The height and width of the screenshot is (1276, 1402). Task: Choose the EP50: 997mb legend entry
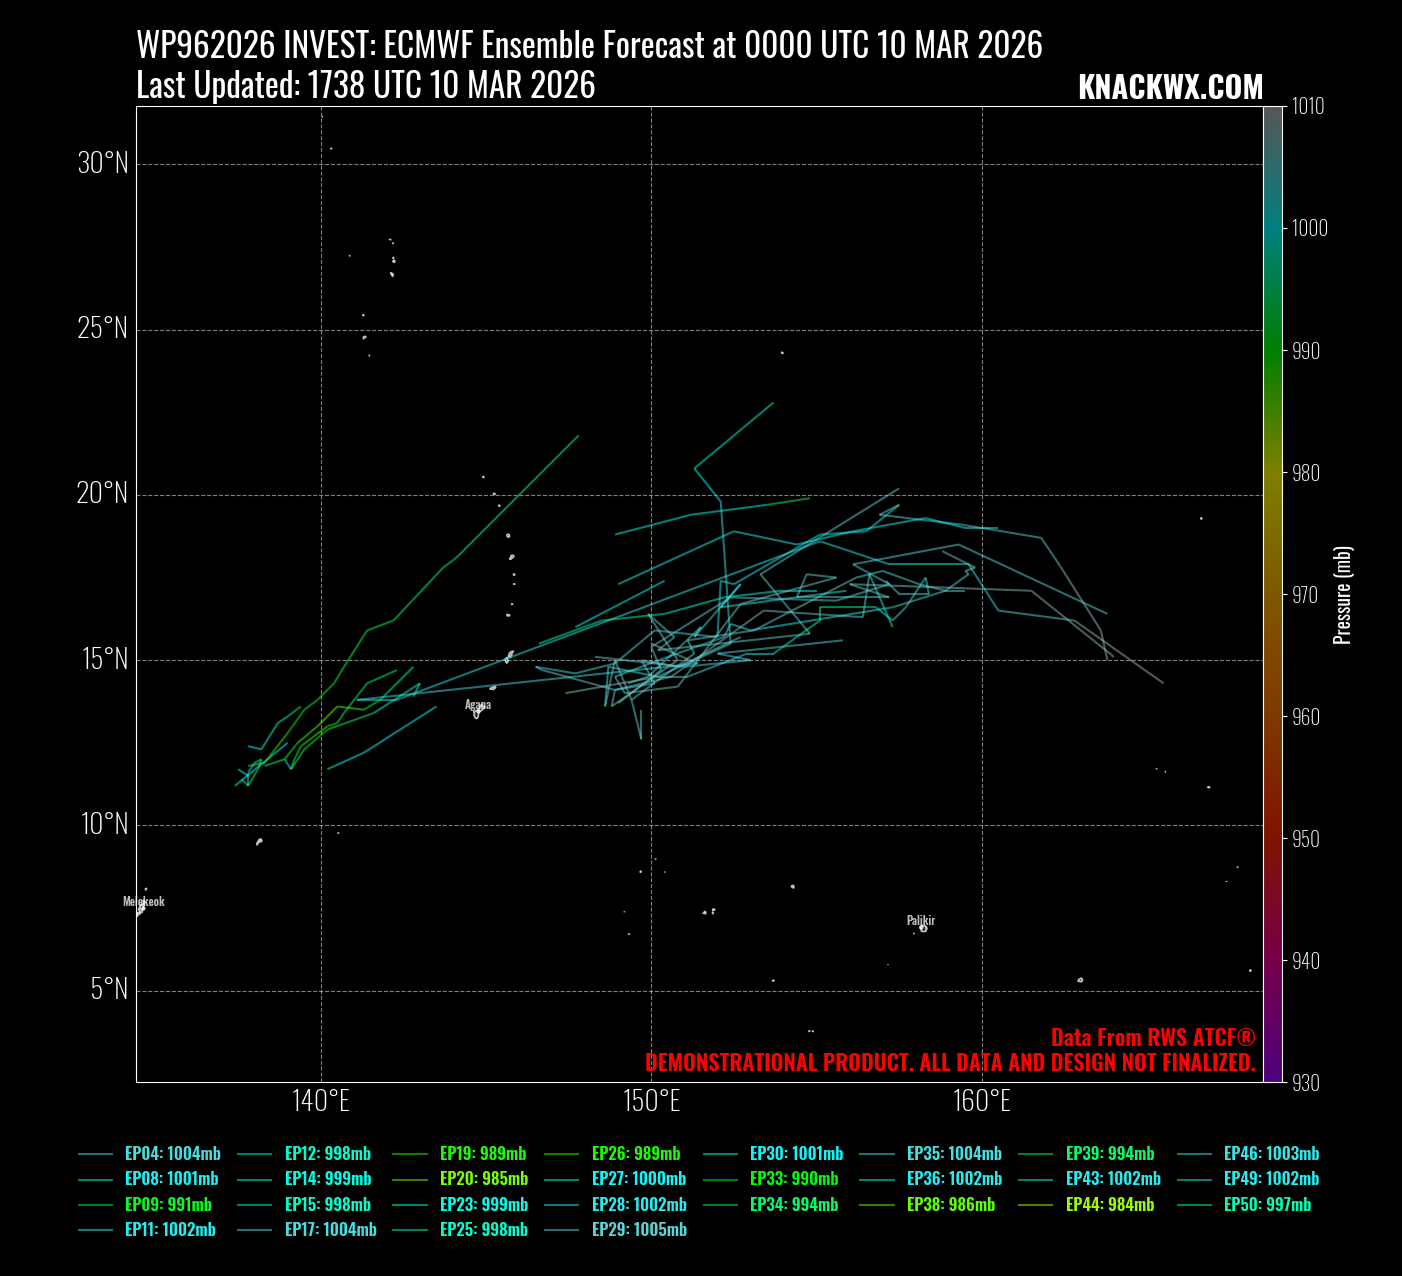click(1267, 1205)
